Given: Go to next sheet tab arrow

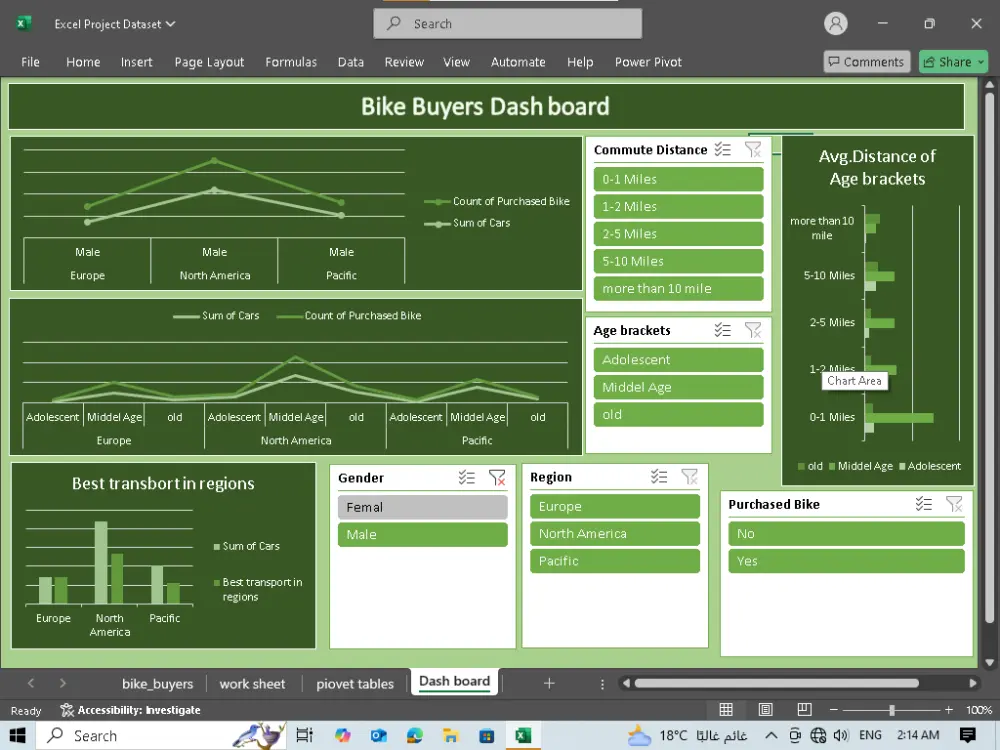Looking at the screenshot, I should click(62, 683).
